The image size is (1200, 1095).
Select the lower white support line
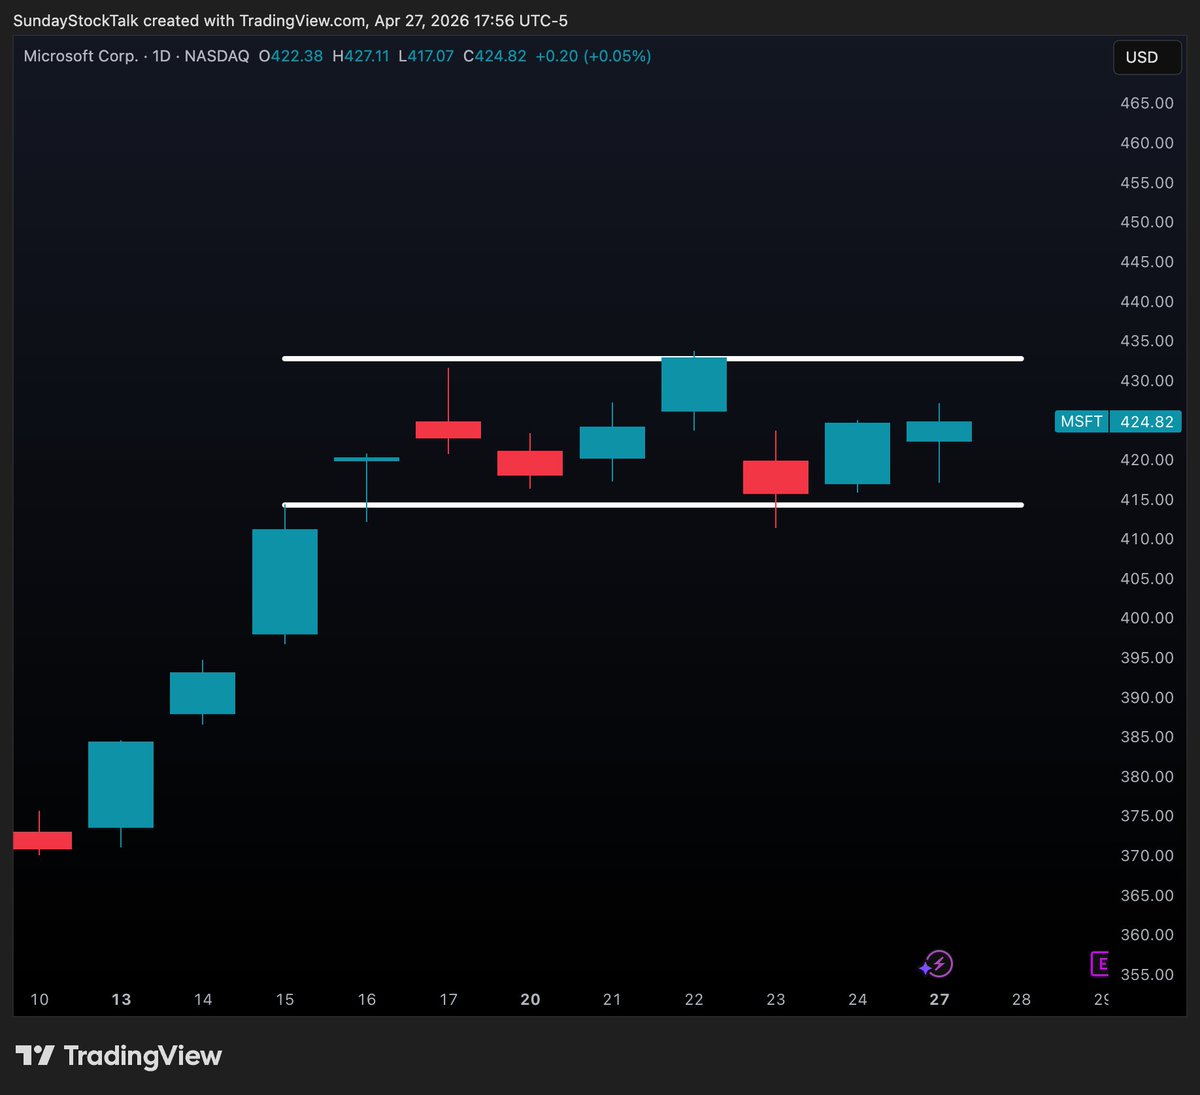(x=653, y=505)
